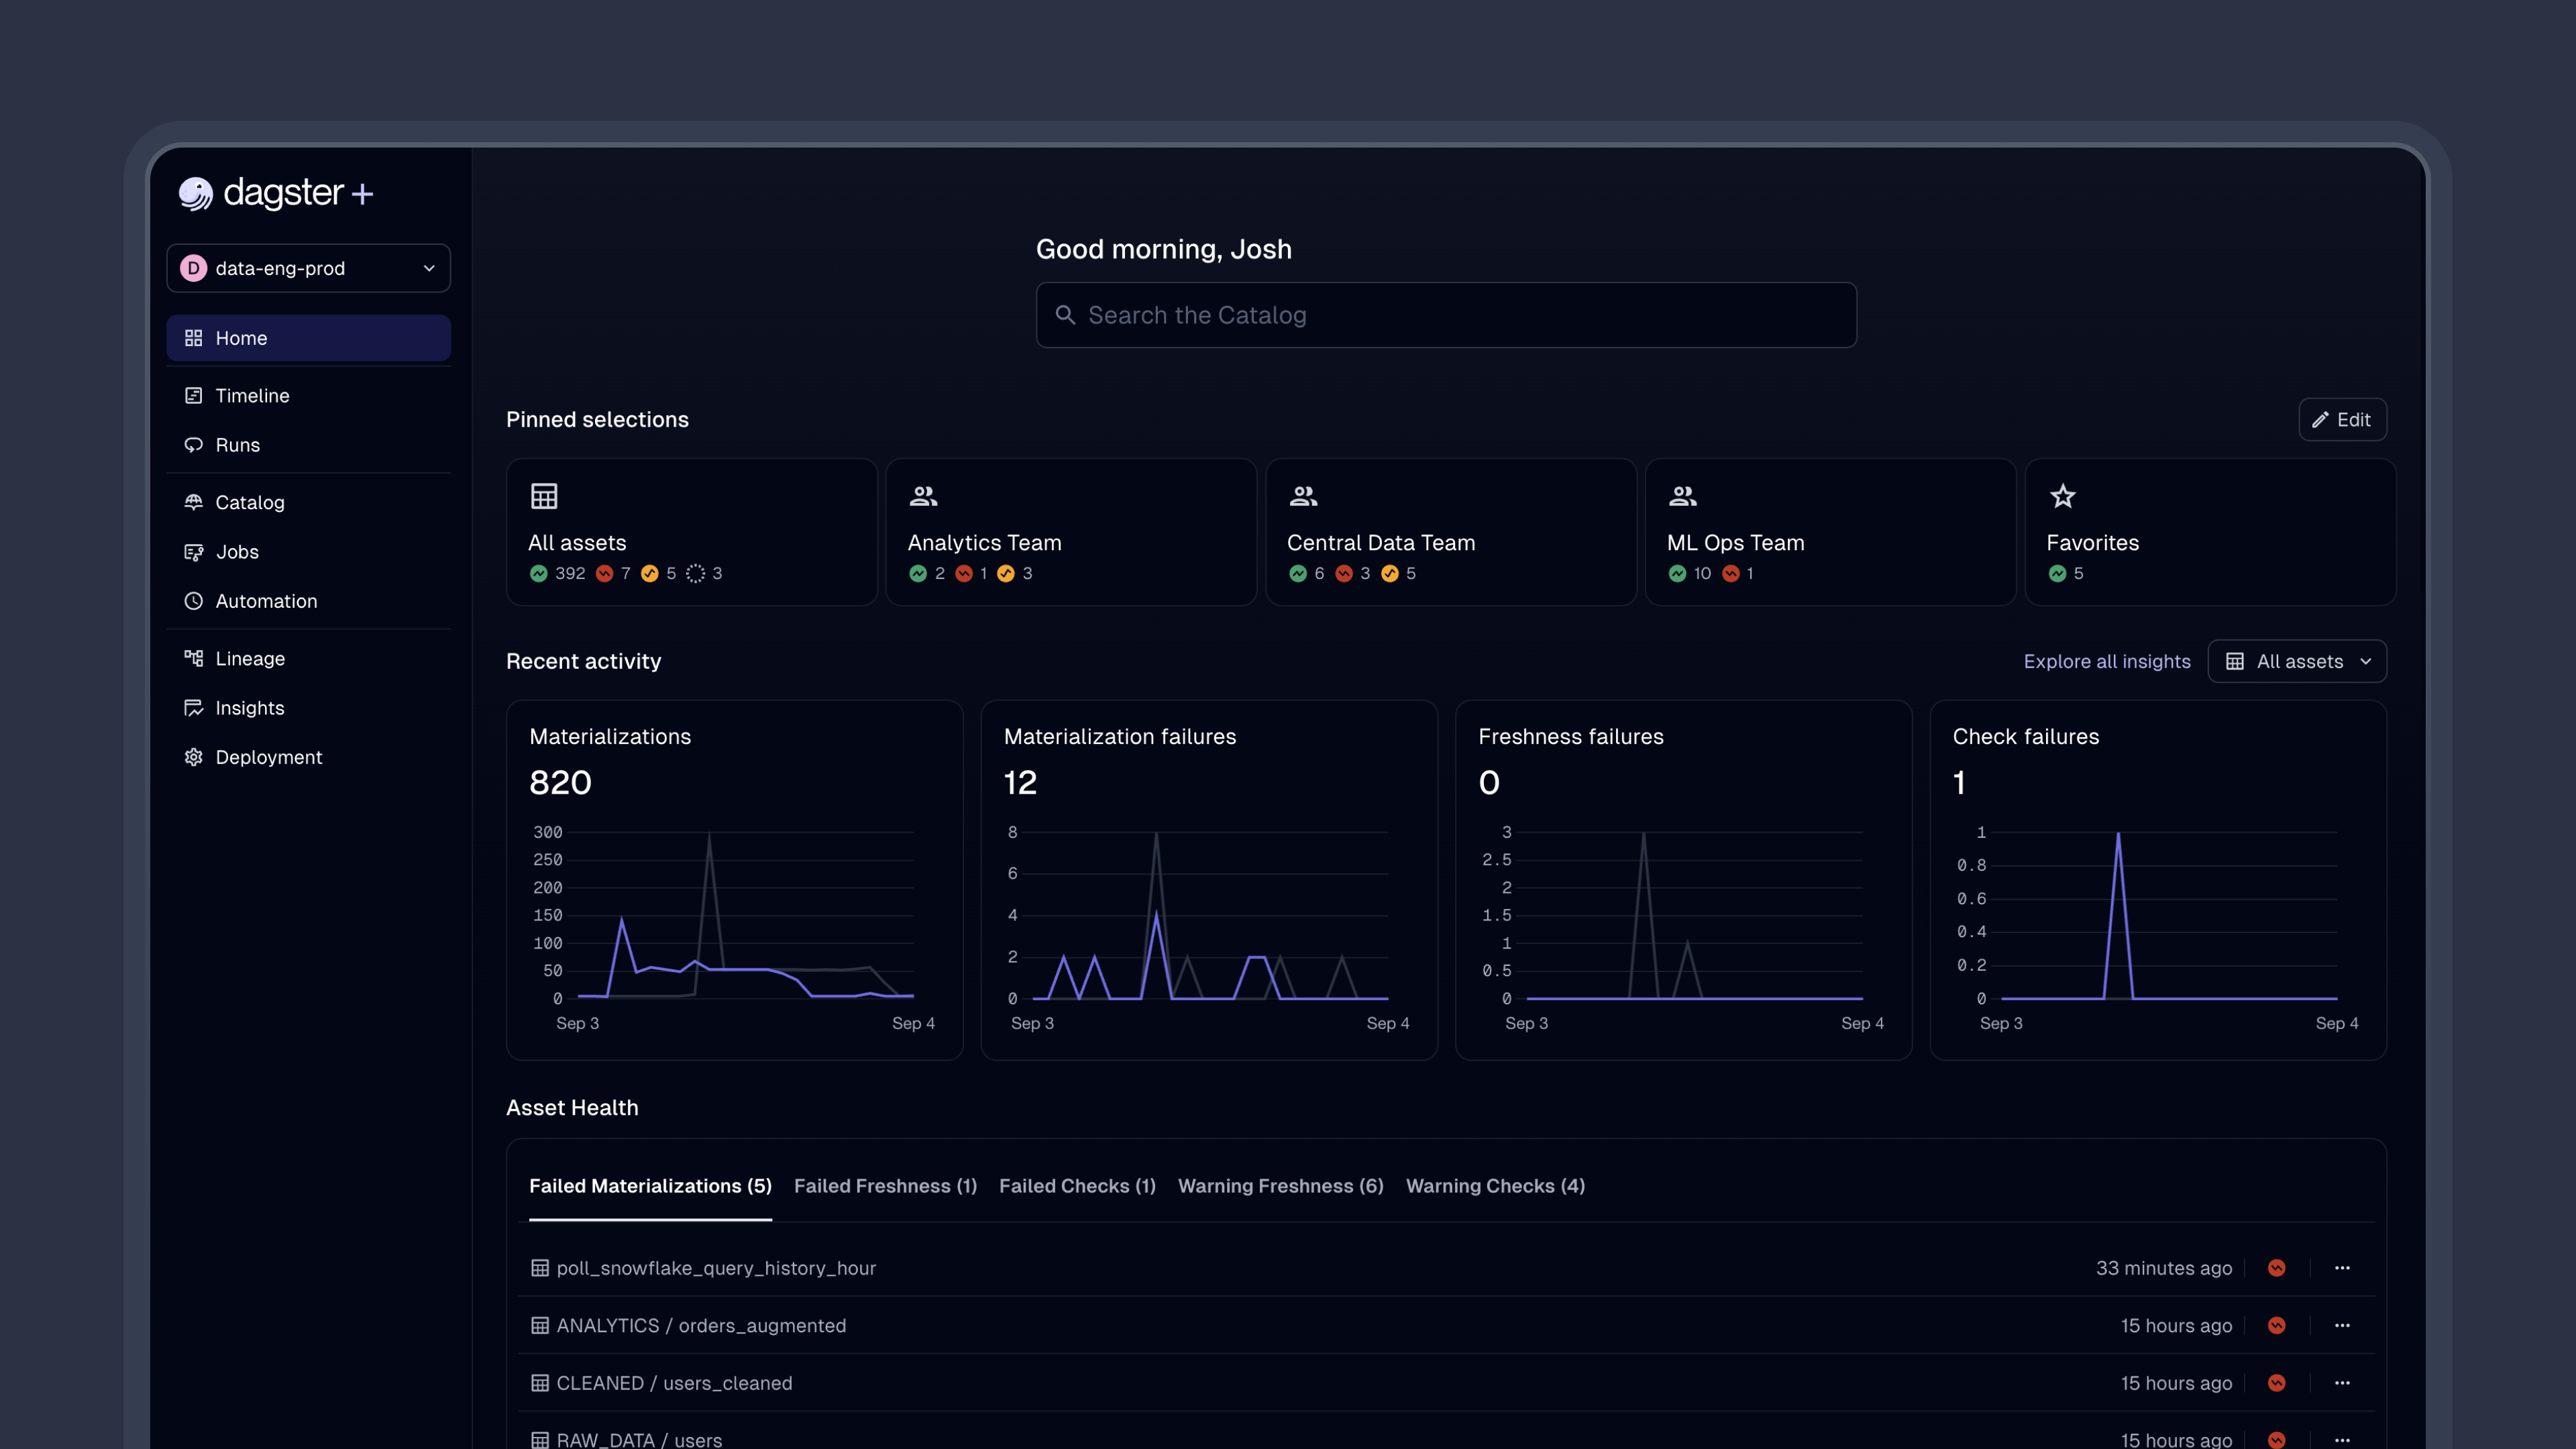Click the '33 minutes ago' timestamp
The height and width of the screenshot is (1449, 2576).
(x=2164, y=1268)
